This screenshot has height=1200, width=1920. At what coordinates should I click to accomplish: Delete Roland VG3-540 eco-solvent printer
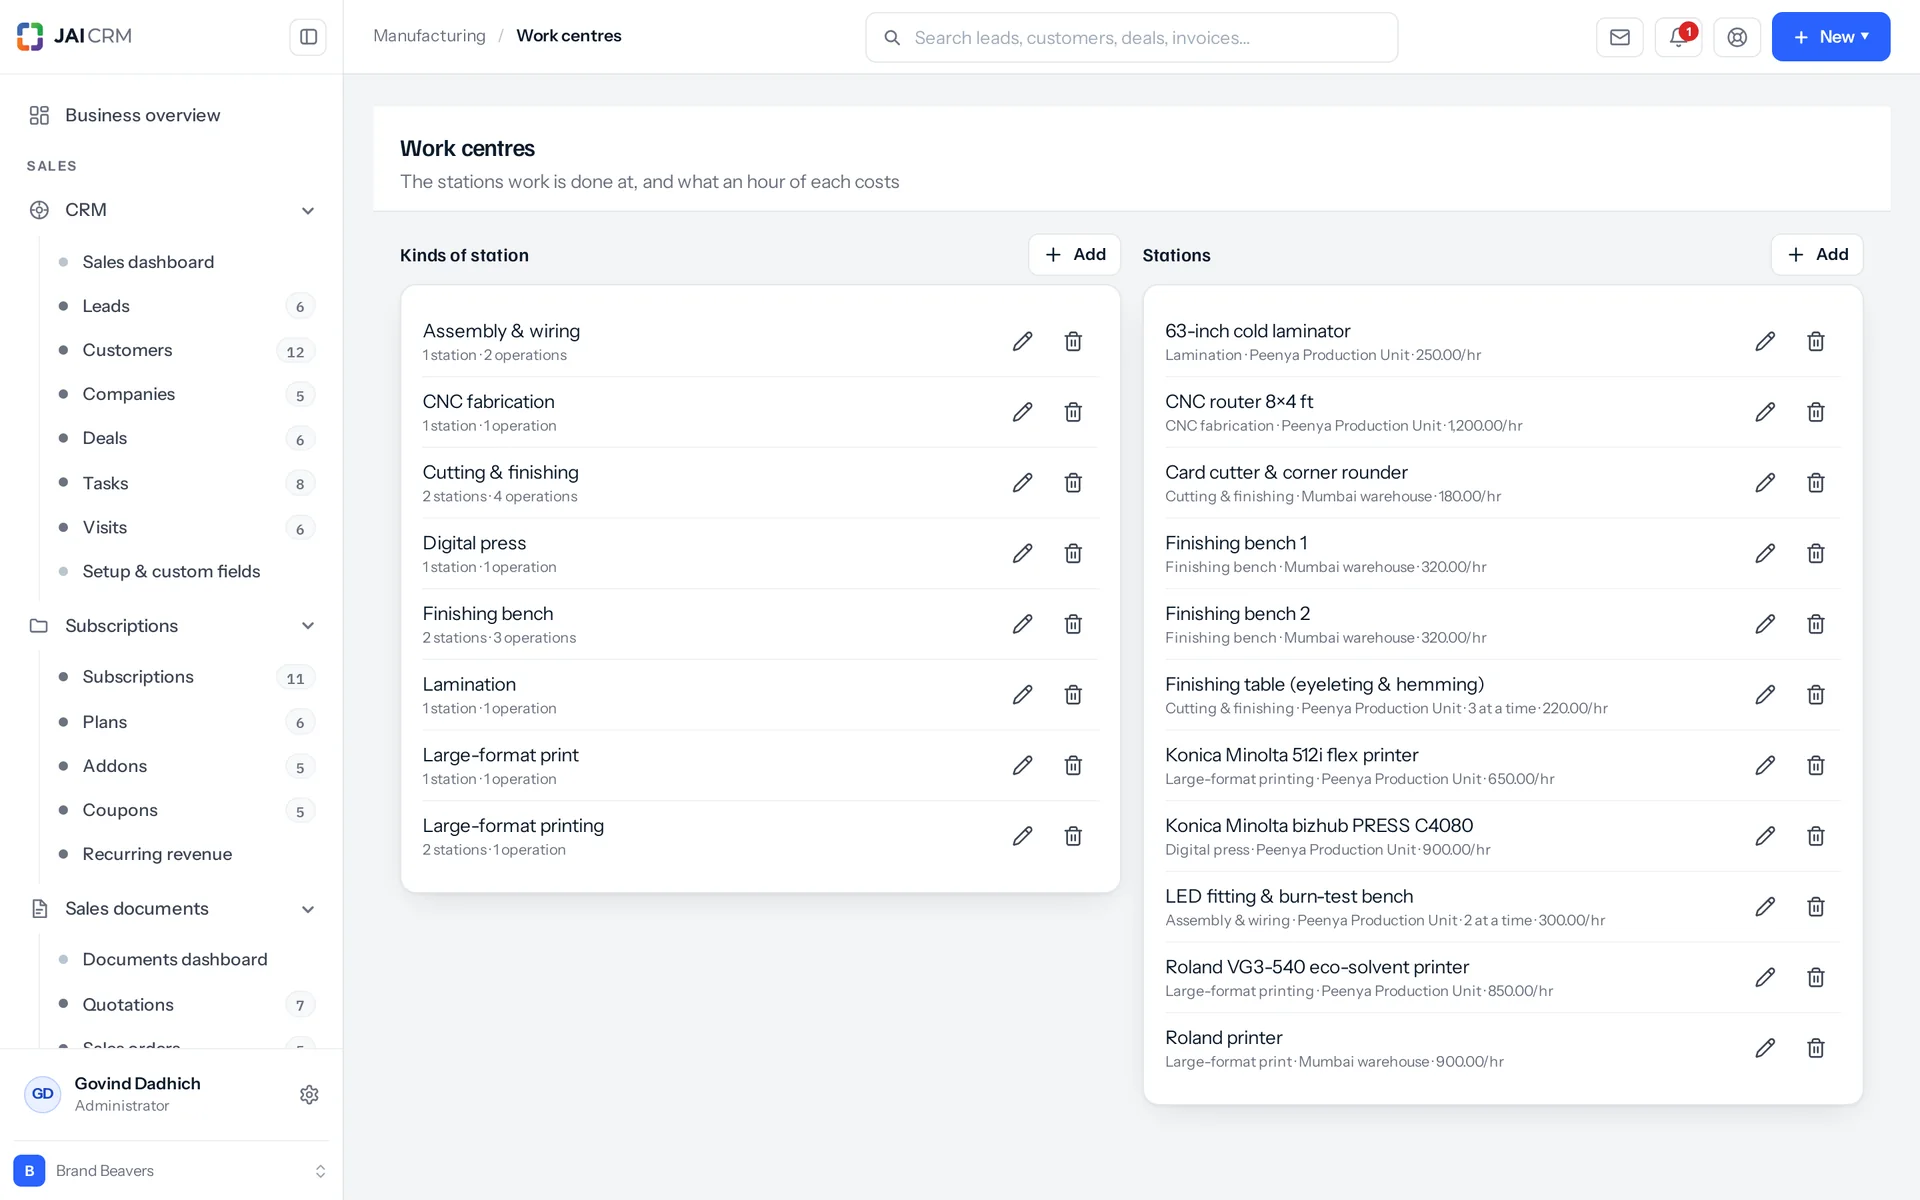pos(1816,977)
